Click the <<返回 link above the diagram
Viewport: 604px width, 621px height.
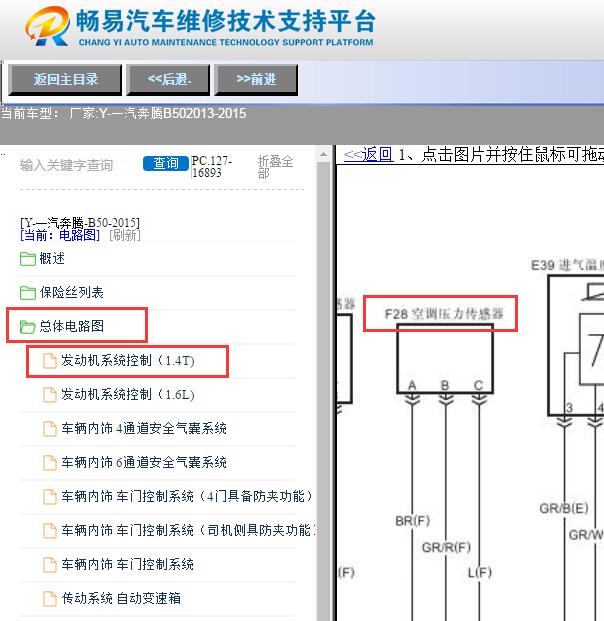click(368, 154)
